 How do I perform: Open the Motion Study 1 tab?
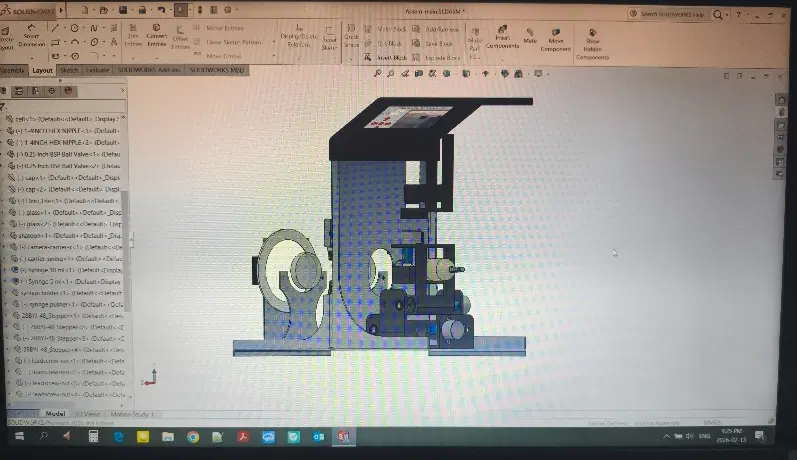[x=132, y=414]
